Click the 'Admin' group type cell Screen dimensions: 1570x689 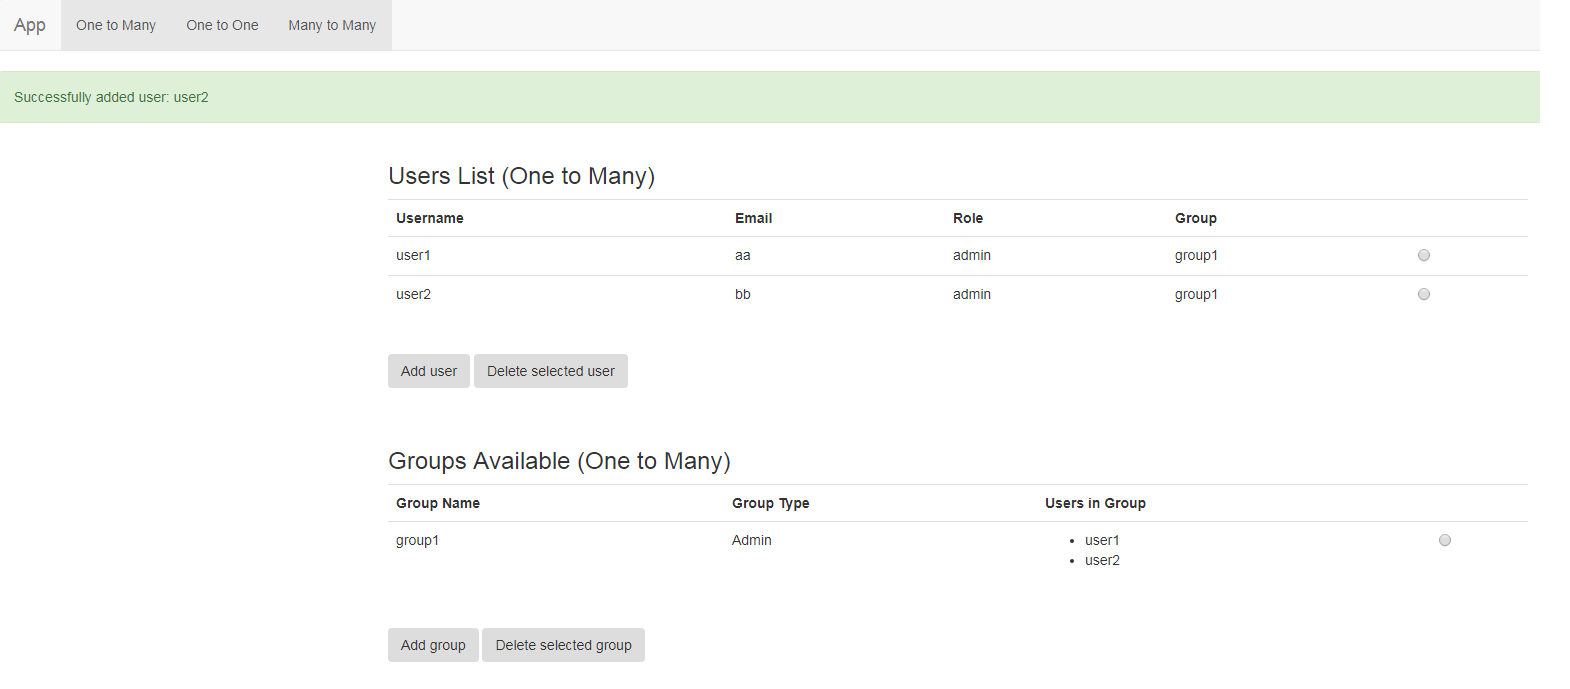[x=752, y=540]
